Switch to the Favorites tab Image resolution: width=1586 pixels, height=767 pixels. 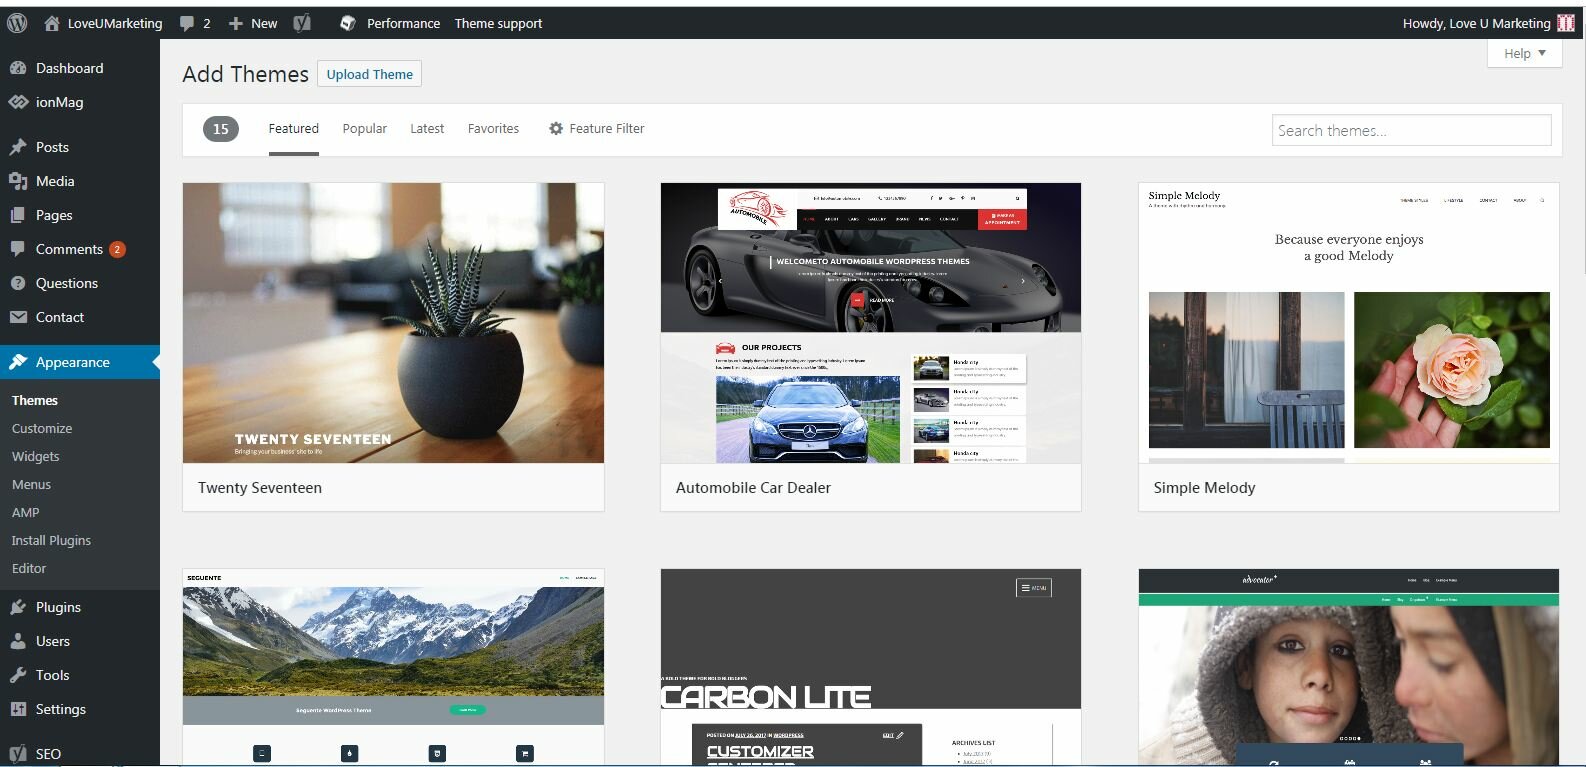(x=493, y=129)
